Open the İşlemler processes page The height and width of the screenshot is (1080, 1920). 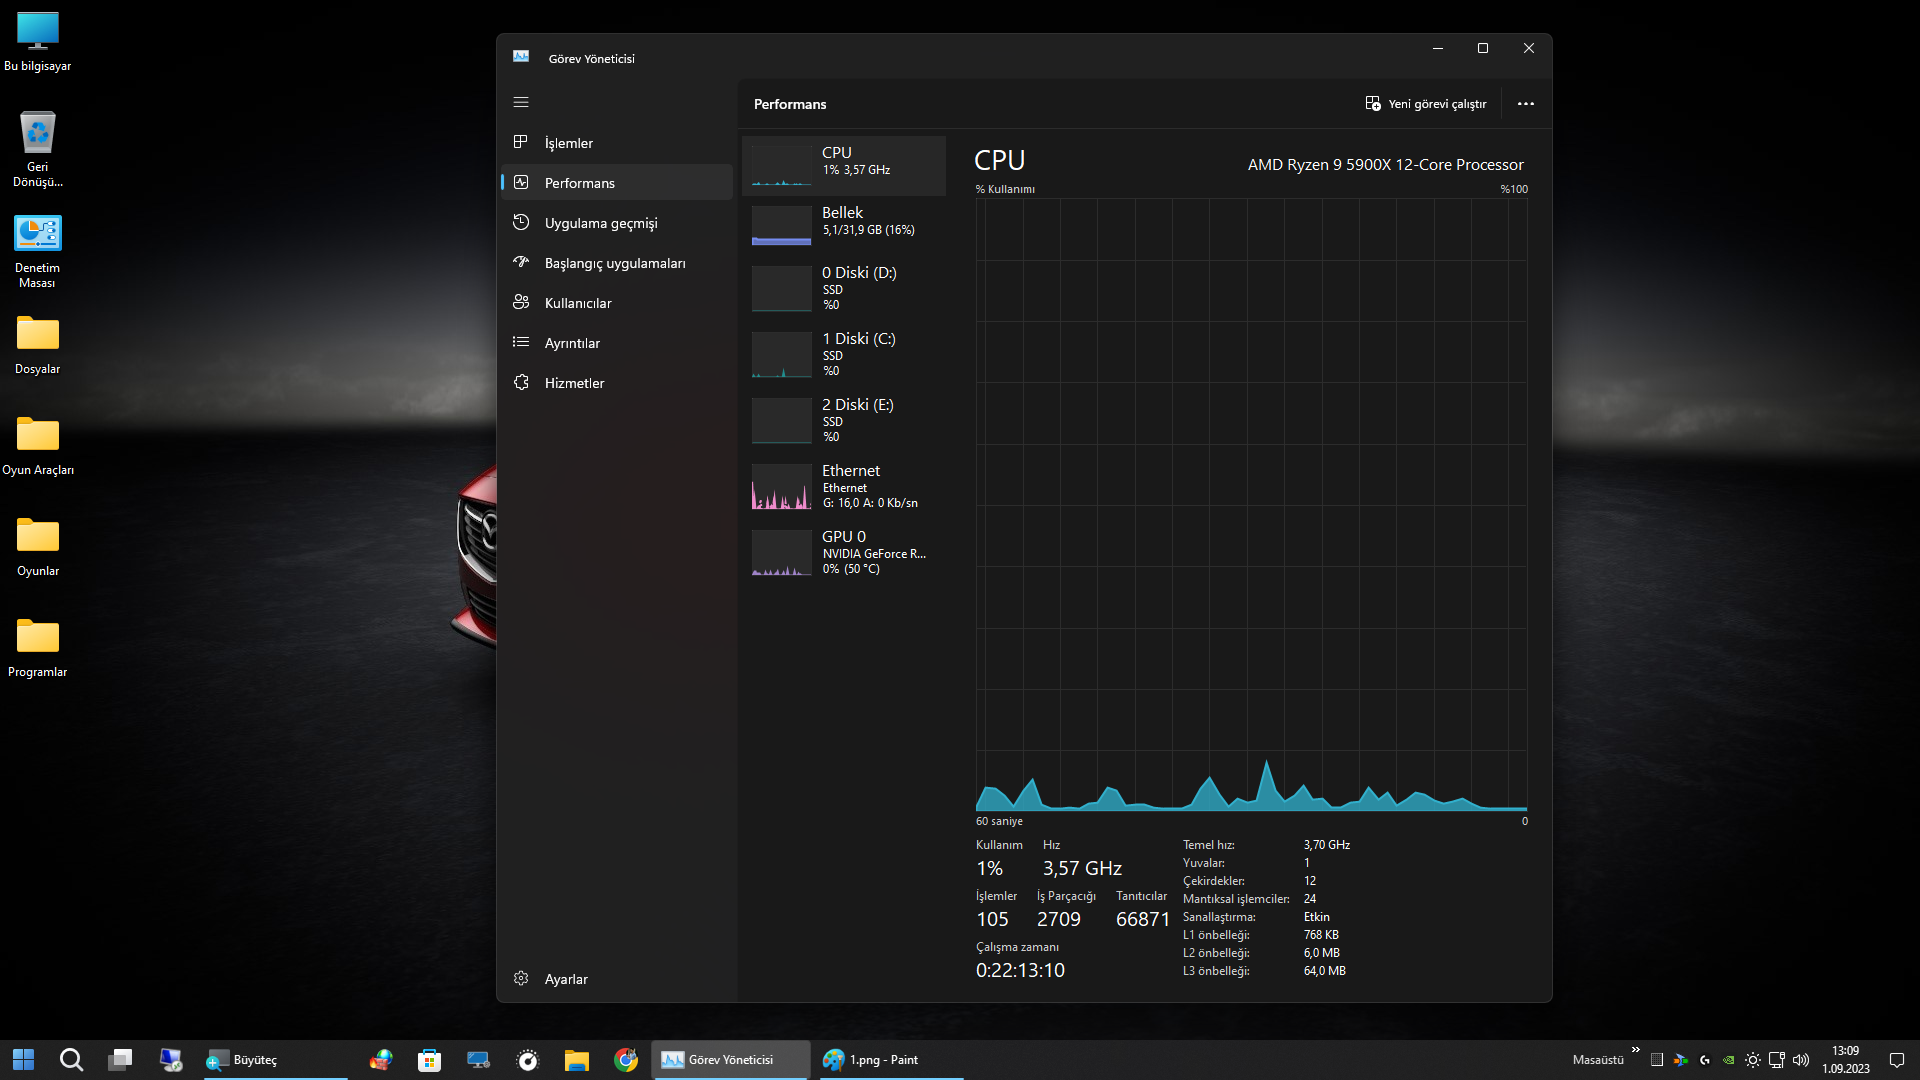click(568, 143)
